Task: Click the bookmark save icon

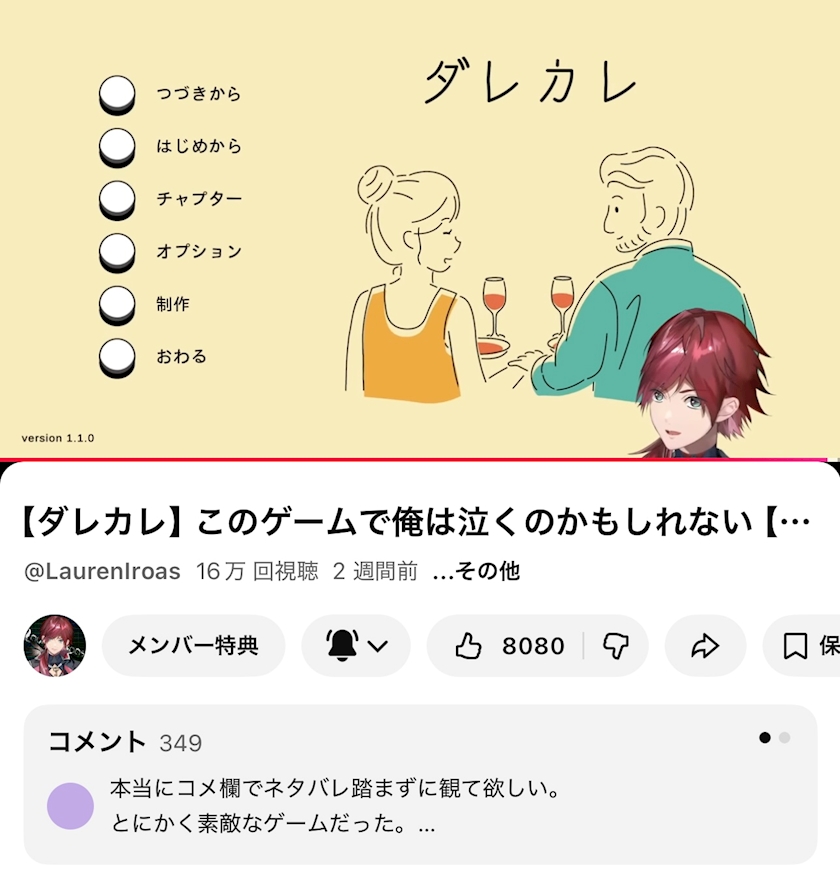Action: click(795, 646)
